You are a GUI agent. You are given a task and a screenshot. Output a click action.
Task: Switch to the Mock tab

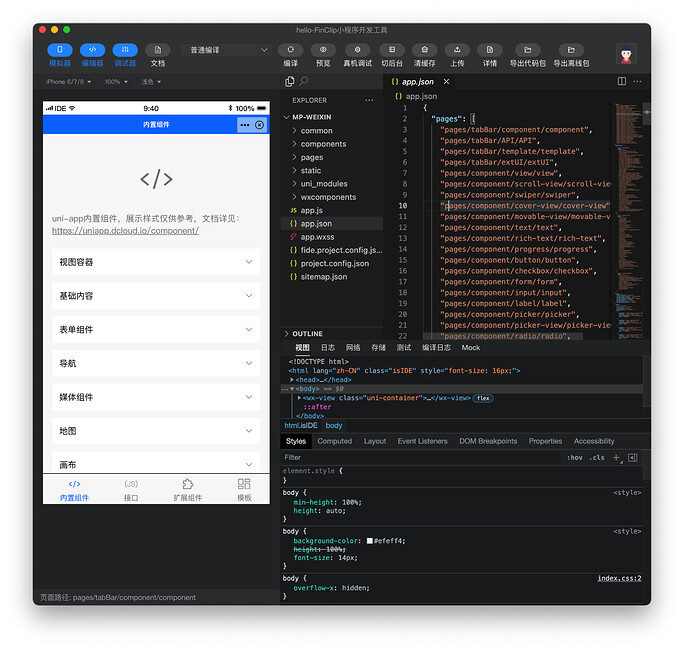pyautogui.click(x=471, y=348)
